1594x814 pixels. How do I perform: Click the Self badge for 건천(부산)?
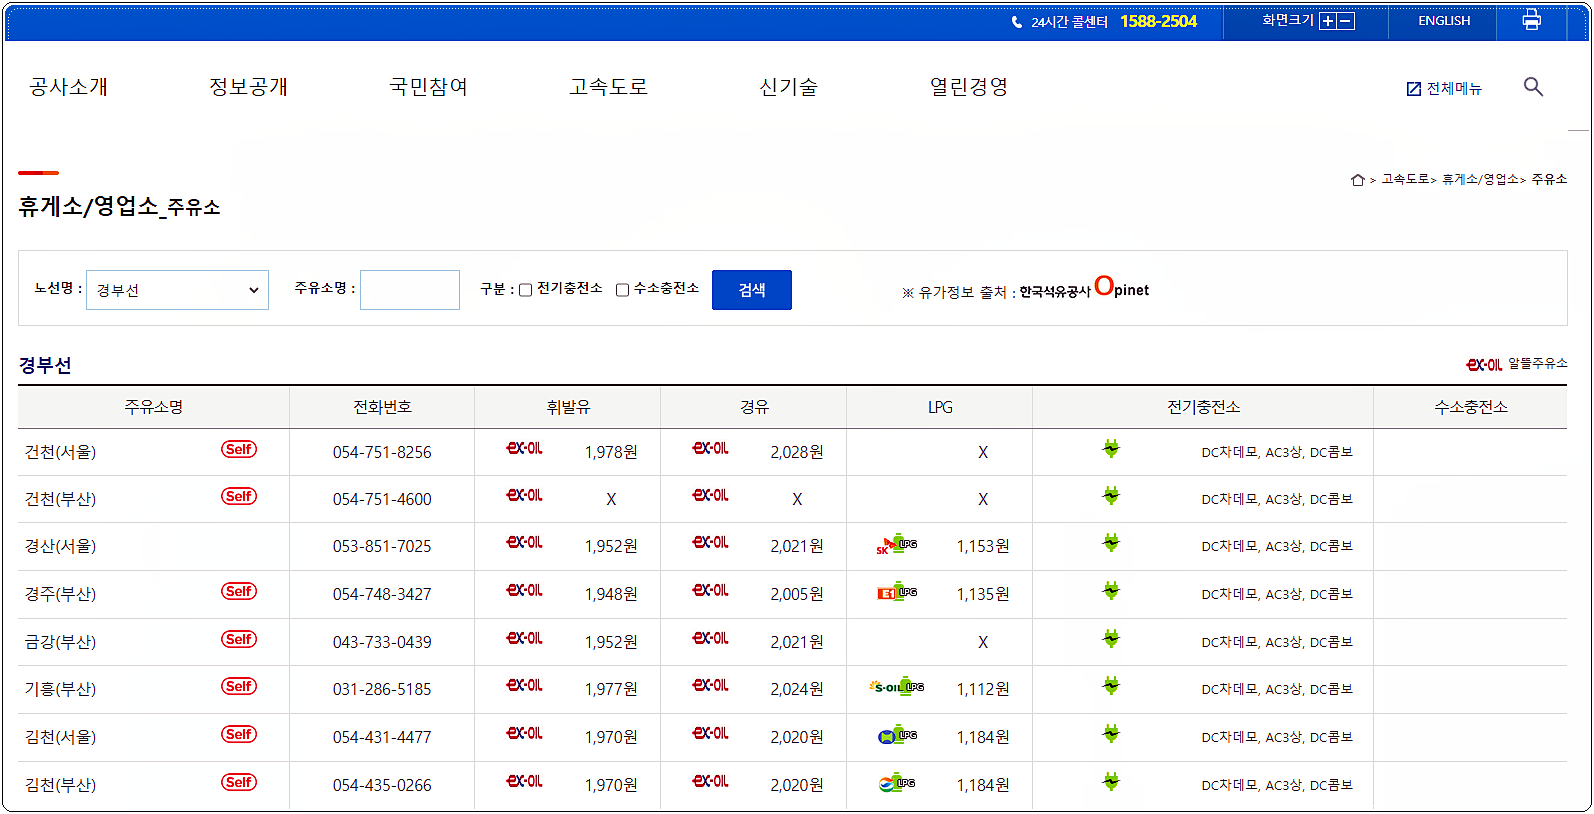point(239,496)
